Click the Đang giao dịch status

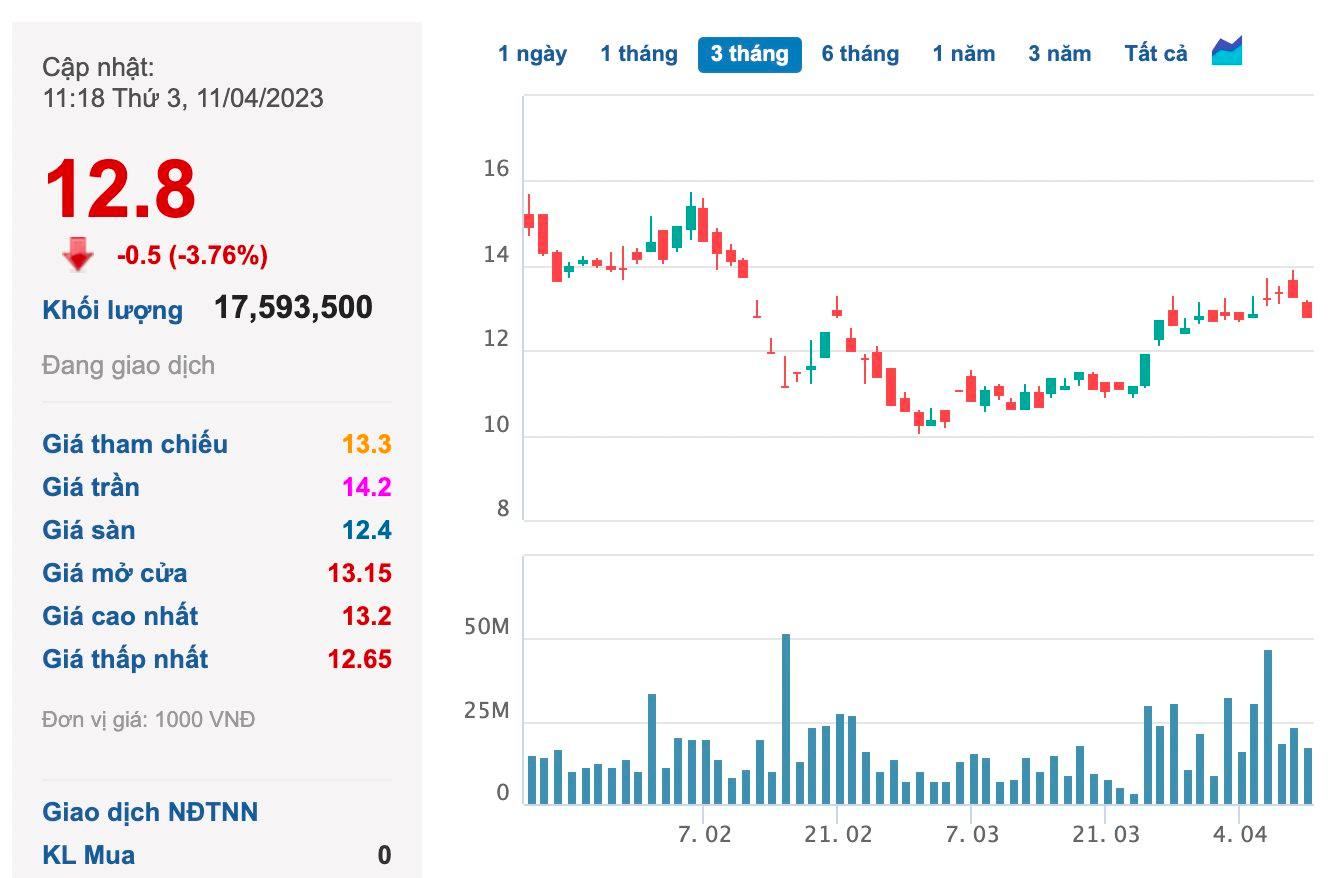pos(128,366)
